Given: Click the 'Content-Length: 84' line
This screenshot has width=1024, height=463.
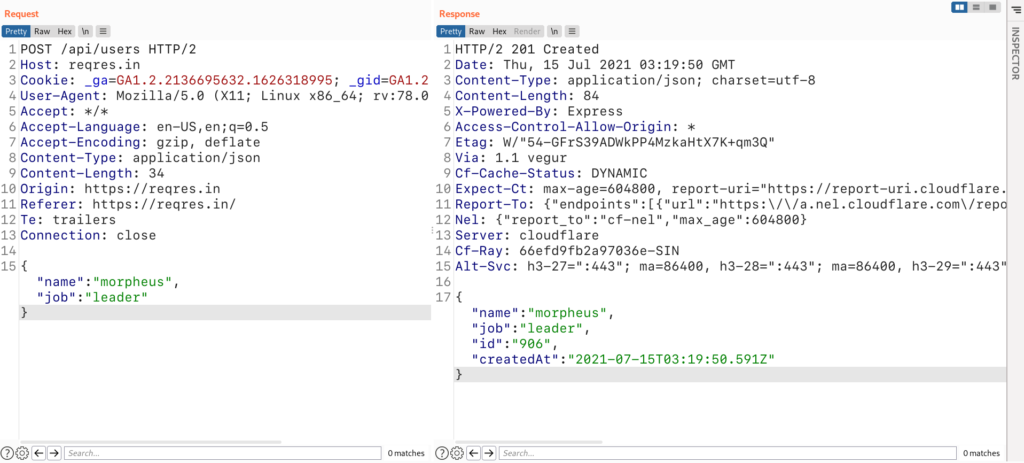Looking at the screenshot, I should (527, 96).
